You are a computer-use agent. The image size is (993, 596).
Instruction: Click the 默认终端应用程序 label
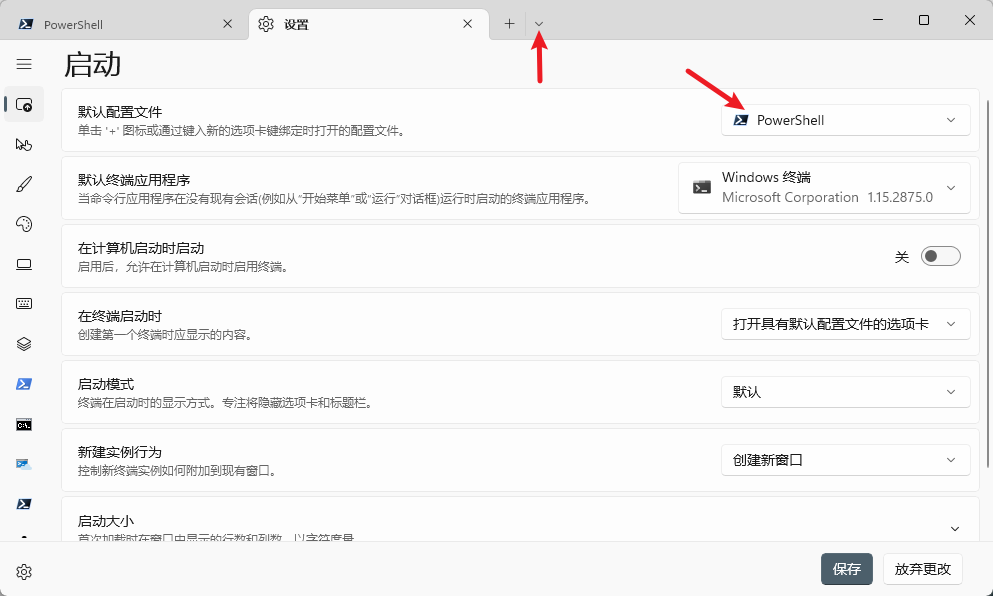click(x=134, y=180)
